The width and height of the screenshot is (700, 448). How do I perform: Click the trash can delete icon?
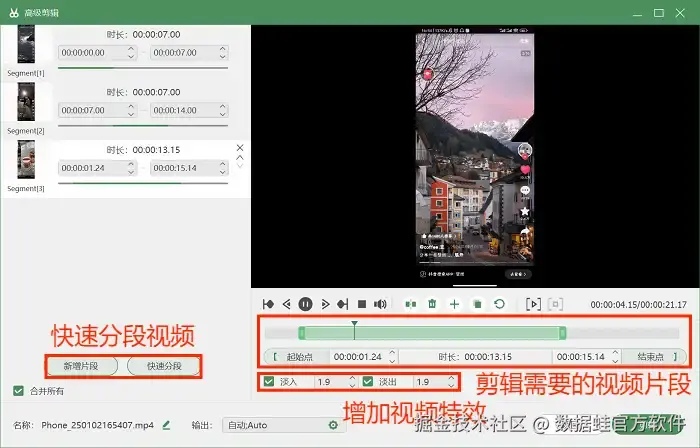[x=432, y=304]
